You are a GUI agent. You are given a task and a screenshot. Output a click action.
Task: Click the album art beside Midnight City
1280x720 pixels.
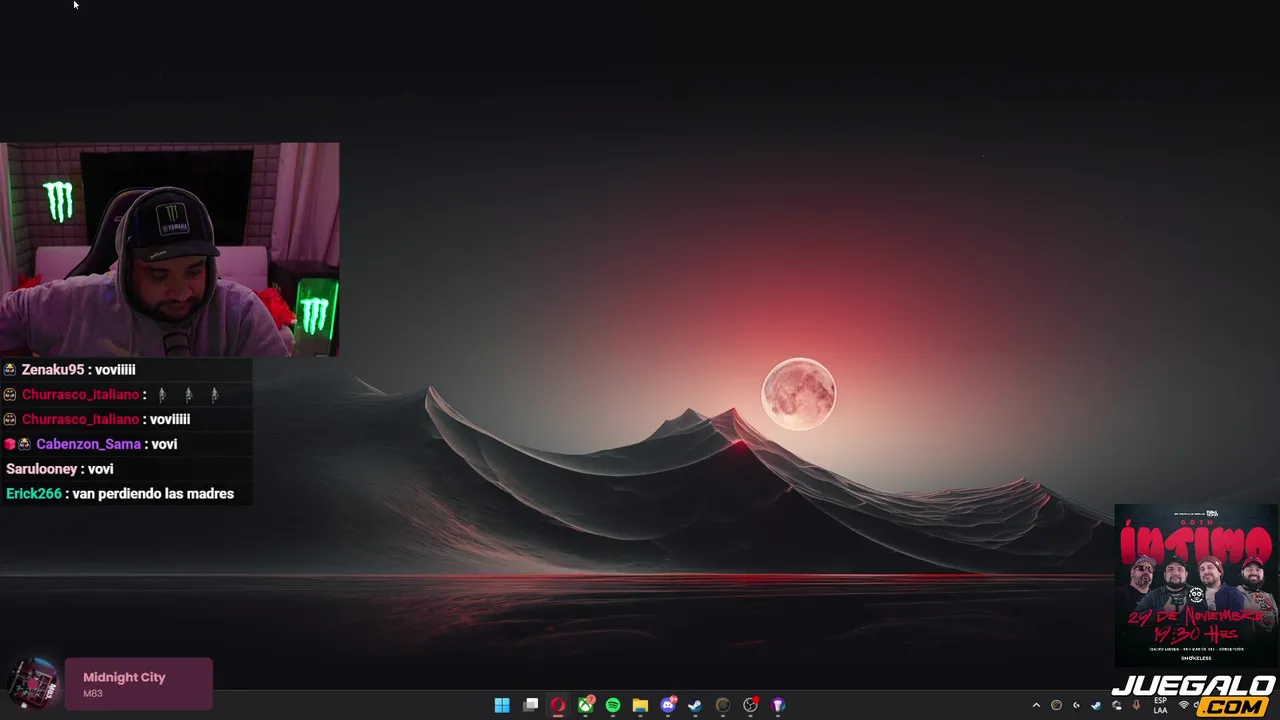pos(32,684)
